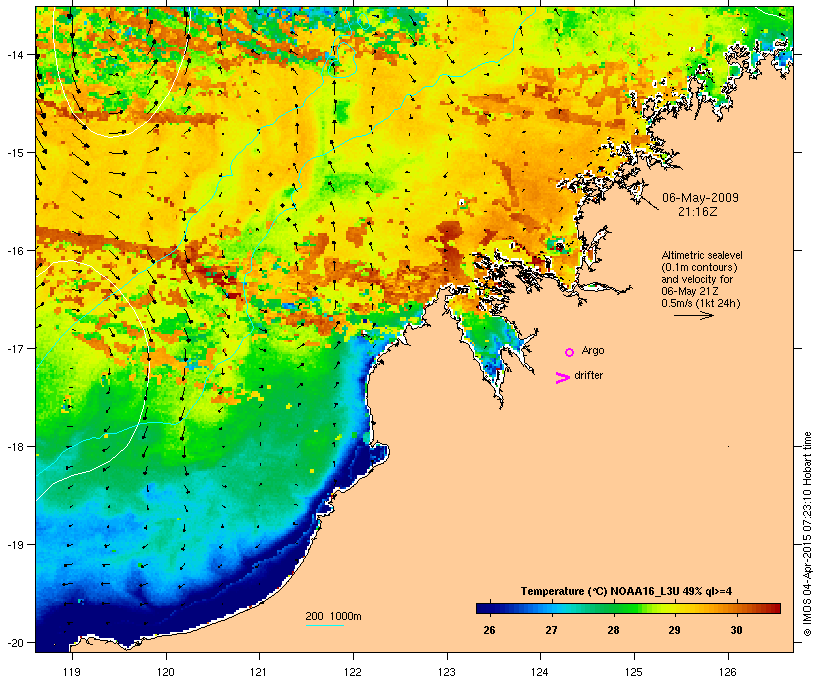The height and width of the screenshot is (680, 820).
Task: Click the 122 longitude axis label
Action: [x=353, y=672]
